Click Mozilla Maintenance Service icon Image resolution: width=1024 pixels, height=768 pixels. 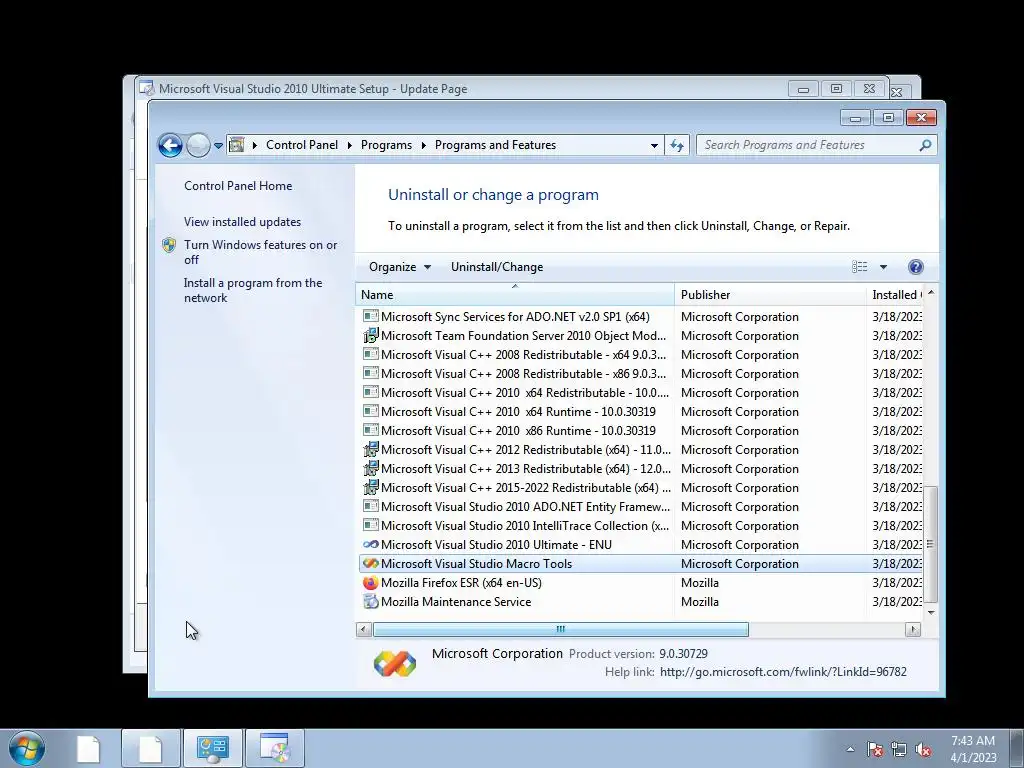tap(370, 601)
